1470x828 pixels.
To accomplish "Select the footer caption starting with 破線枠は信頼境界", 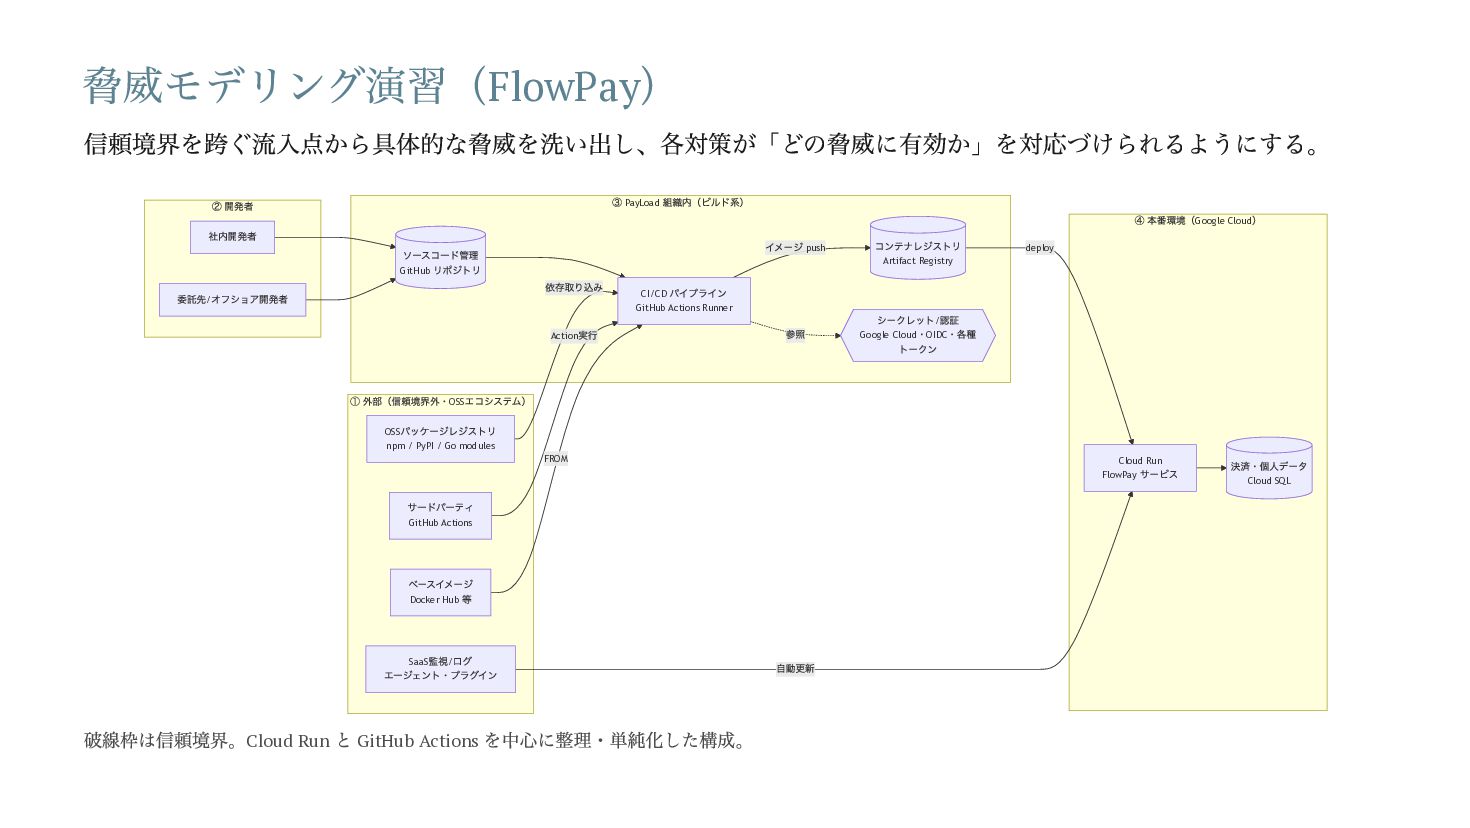I will pos(416,741).
